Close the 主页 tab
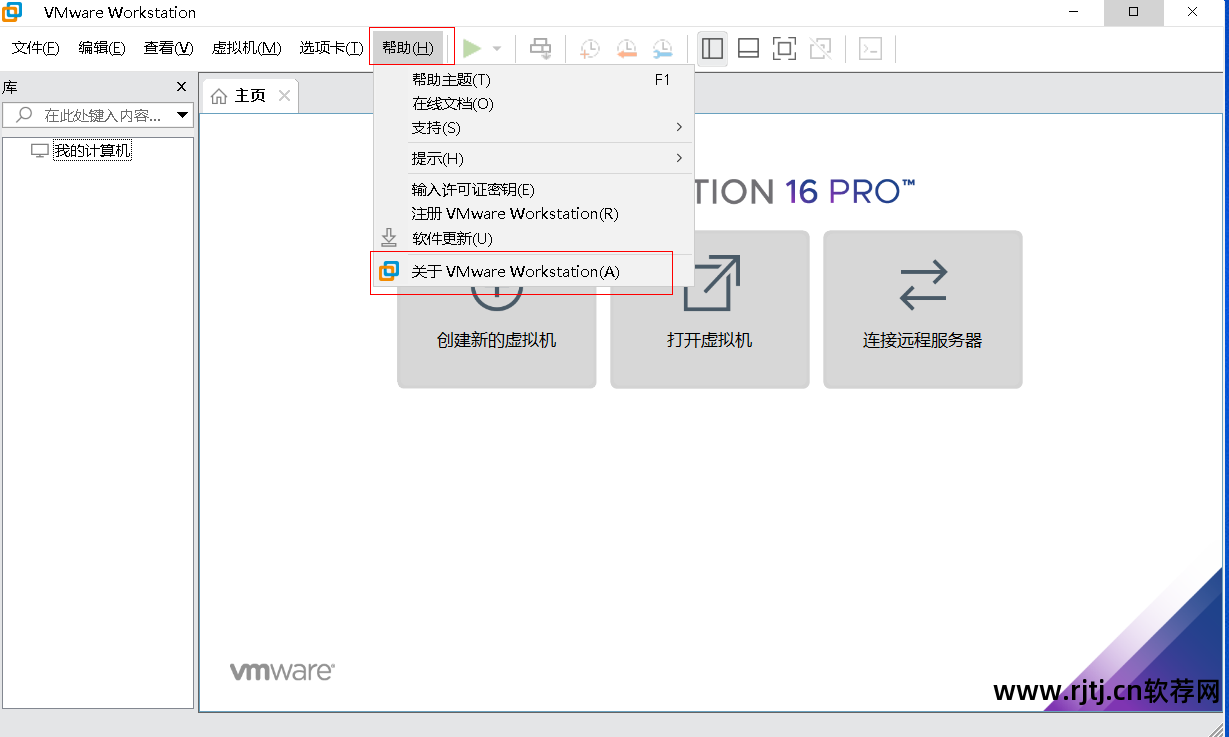The image size is (1229, 737). [284, 96]
